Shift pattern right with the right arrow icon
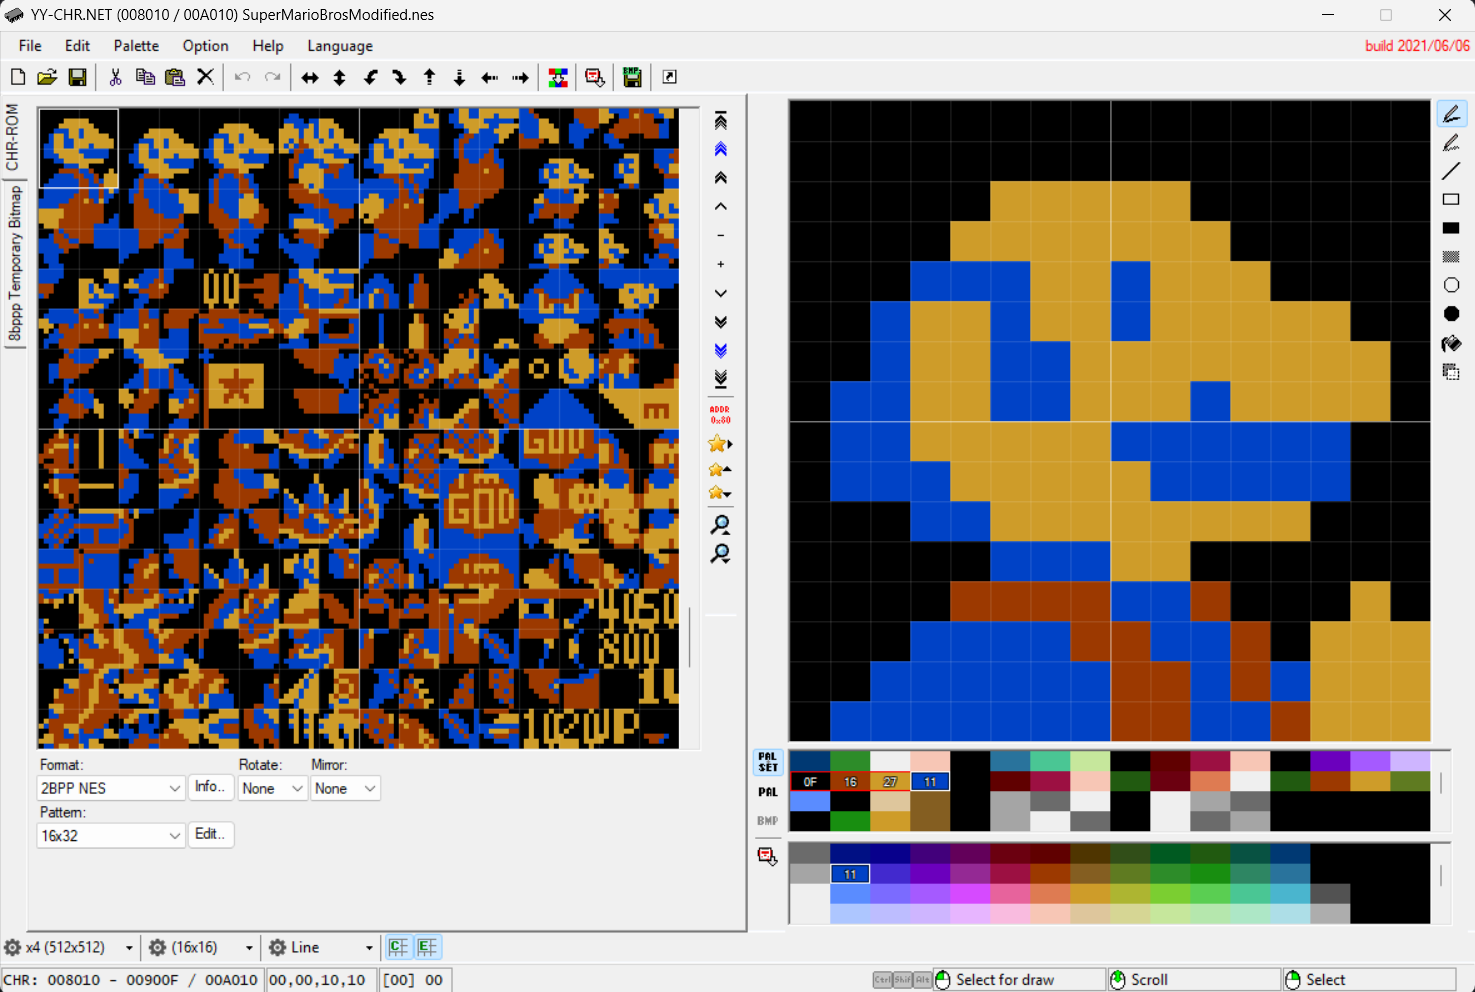1475x992 pixels. [x=520, y=77]
